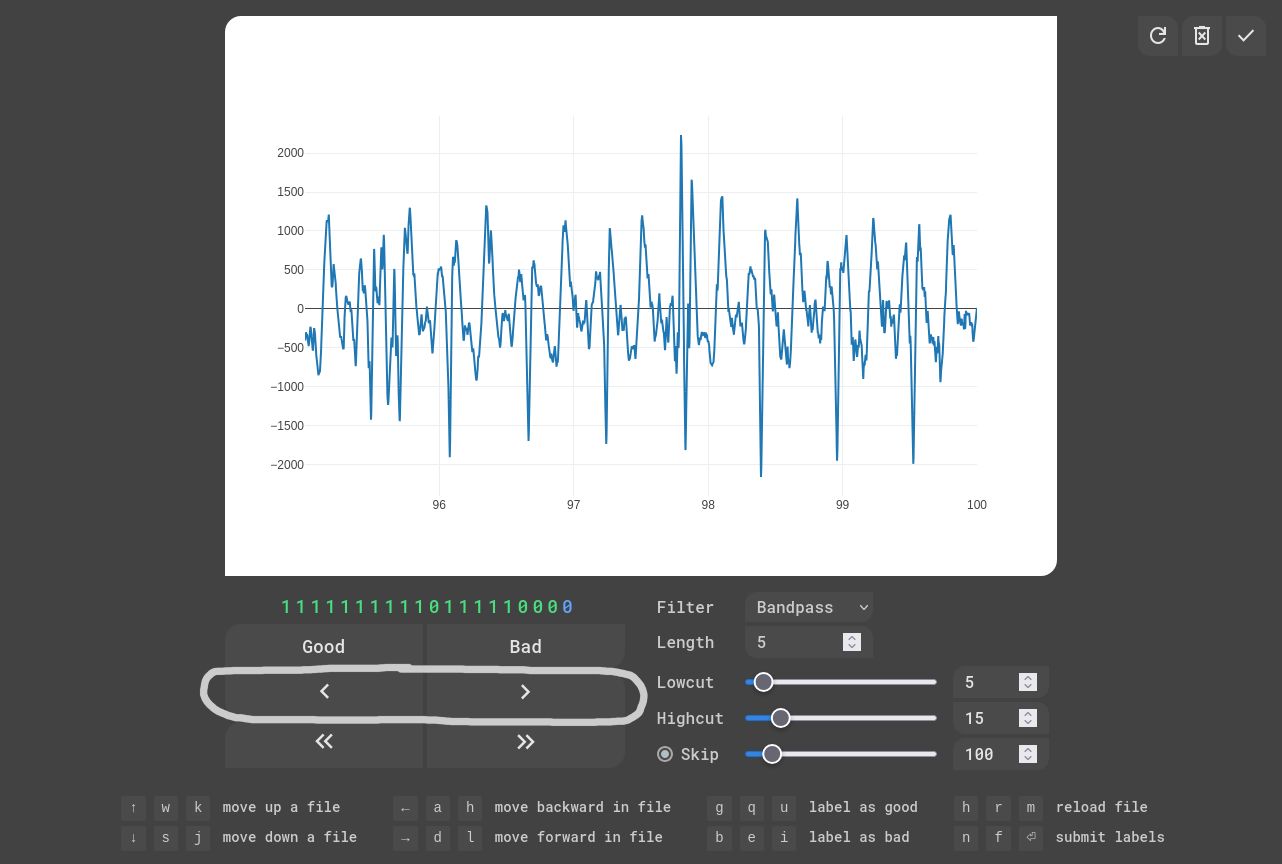Screen dimensions: 1282x864
Task: Click the blue current label digit in the sequence
Action: (568, 607)
